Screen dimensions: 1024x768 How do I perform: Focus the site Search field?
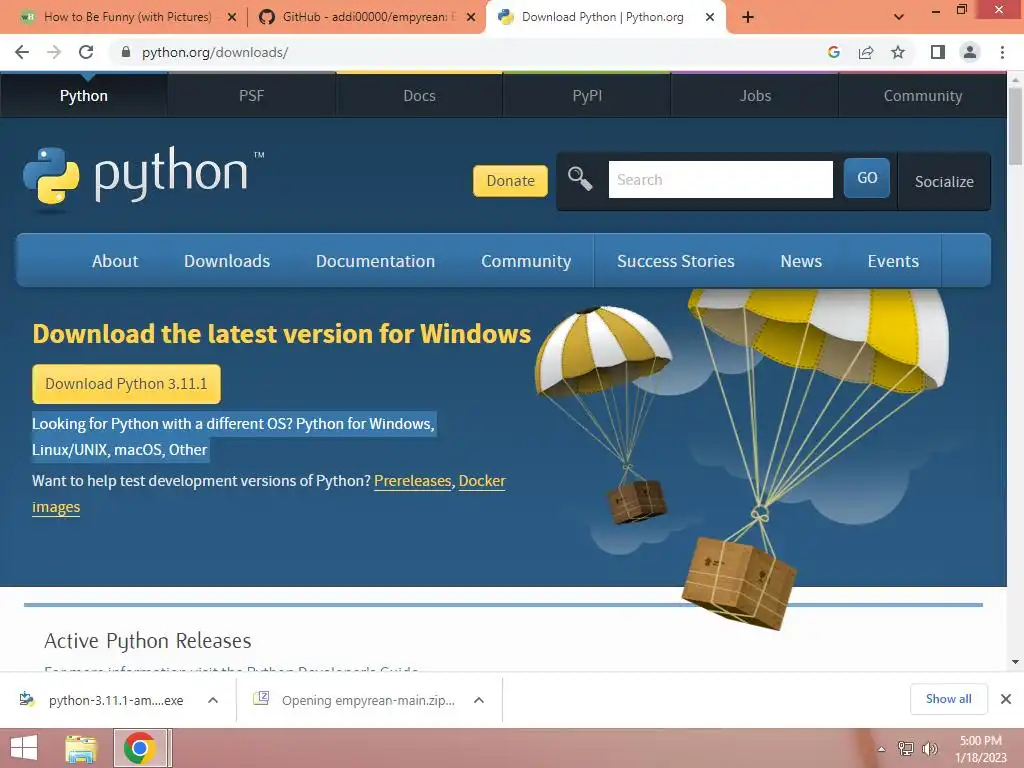tap(720, 180)
